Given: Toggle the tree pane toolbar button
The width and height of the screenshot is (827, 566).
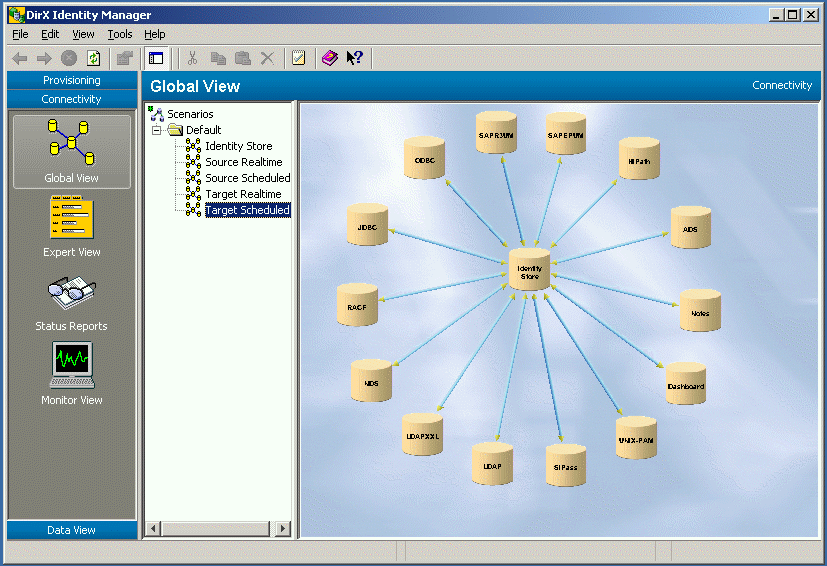Looking at the screenshot, I should [x=155, y=58].
